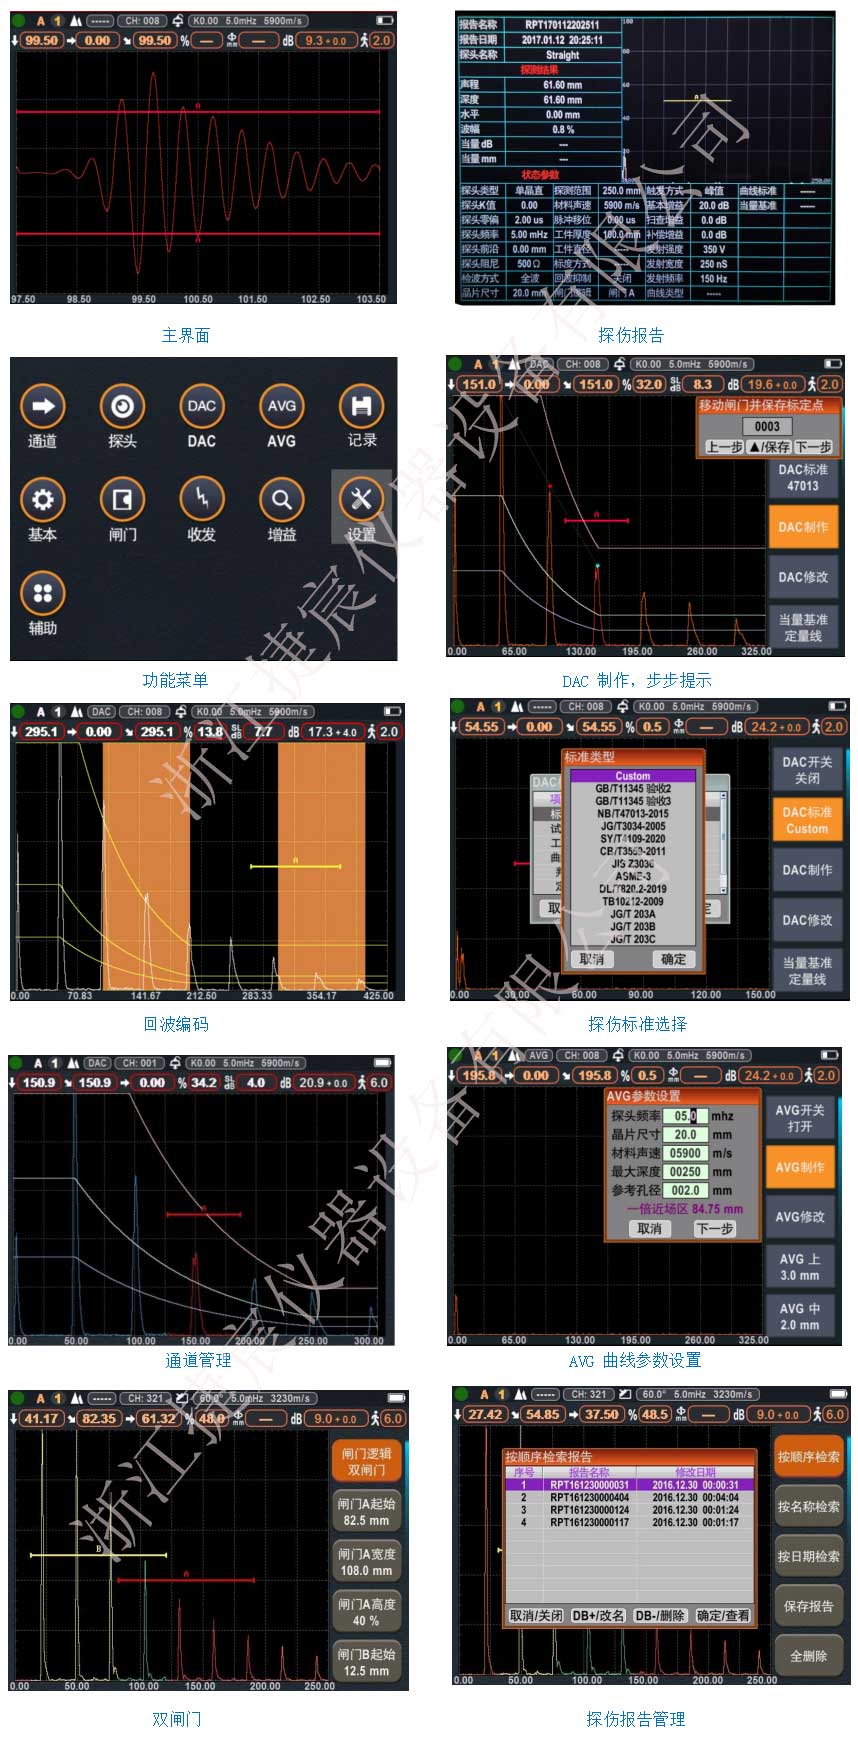
Task: Toggle the AVG开关 打开 switch
Action: pos(799,1118)
